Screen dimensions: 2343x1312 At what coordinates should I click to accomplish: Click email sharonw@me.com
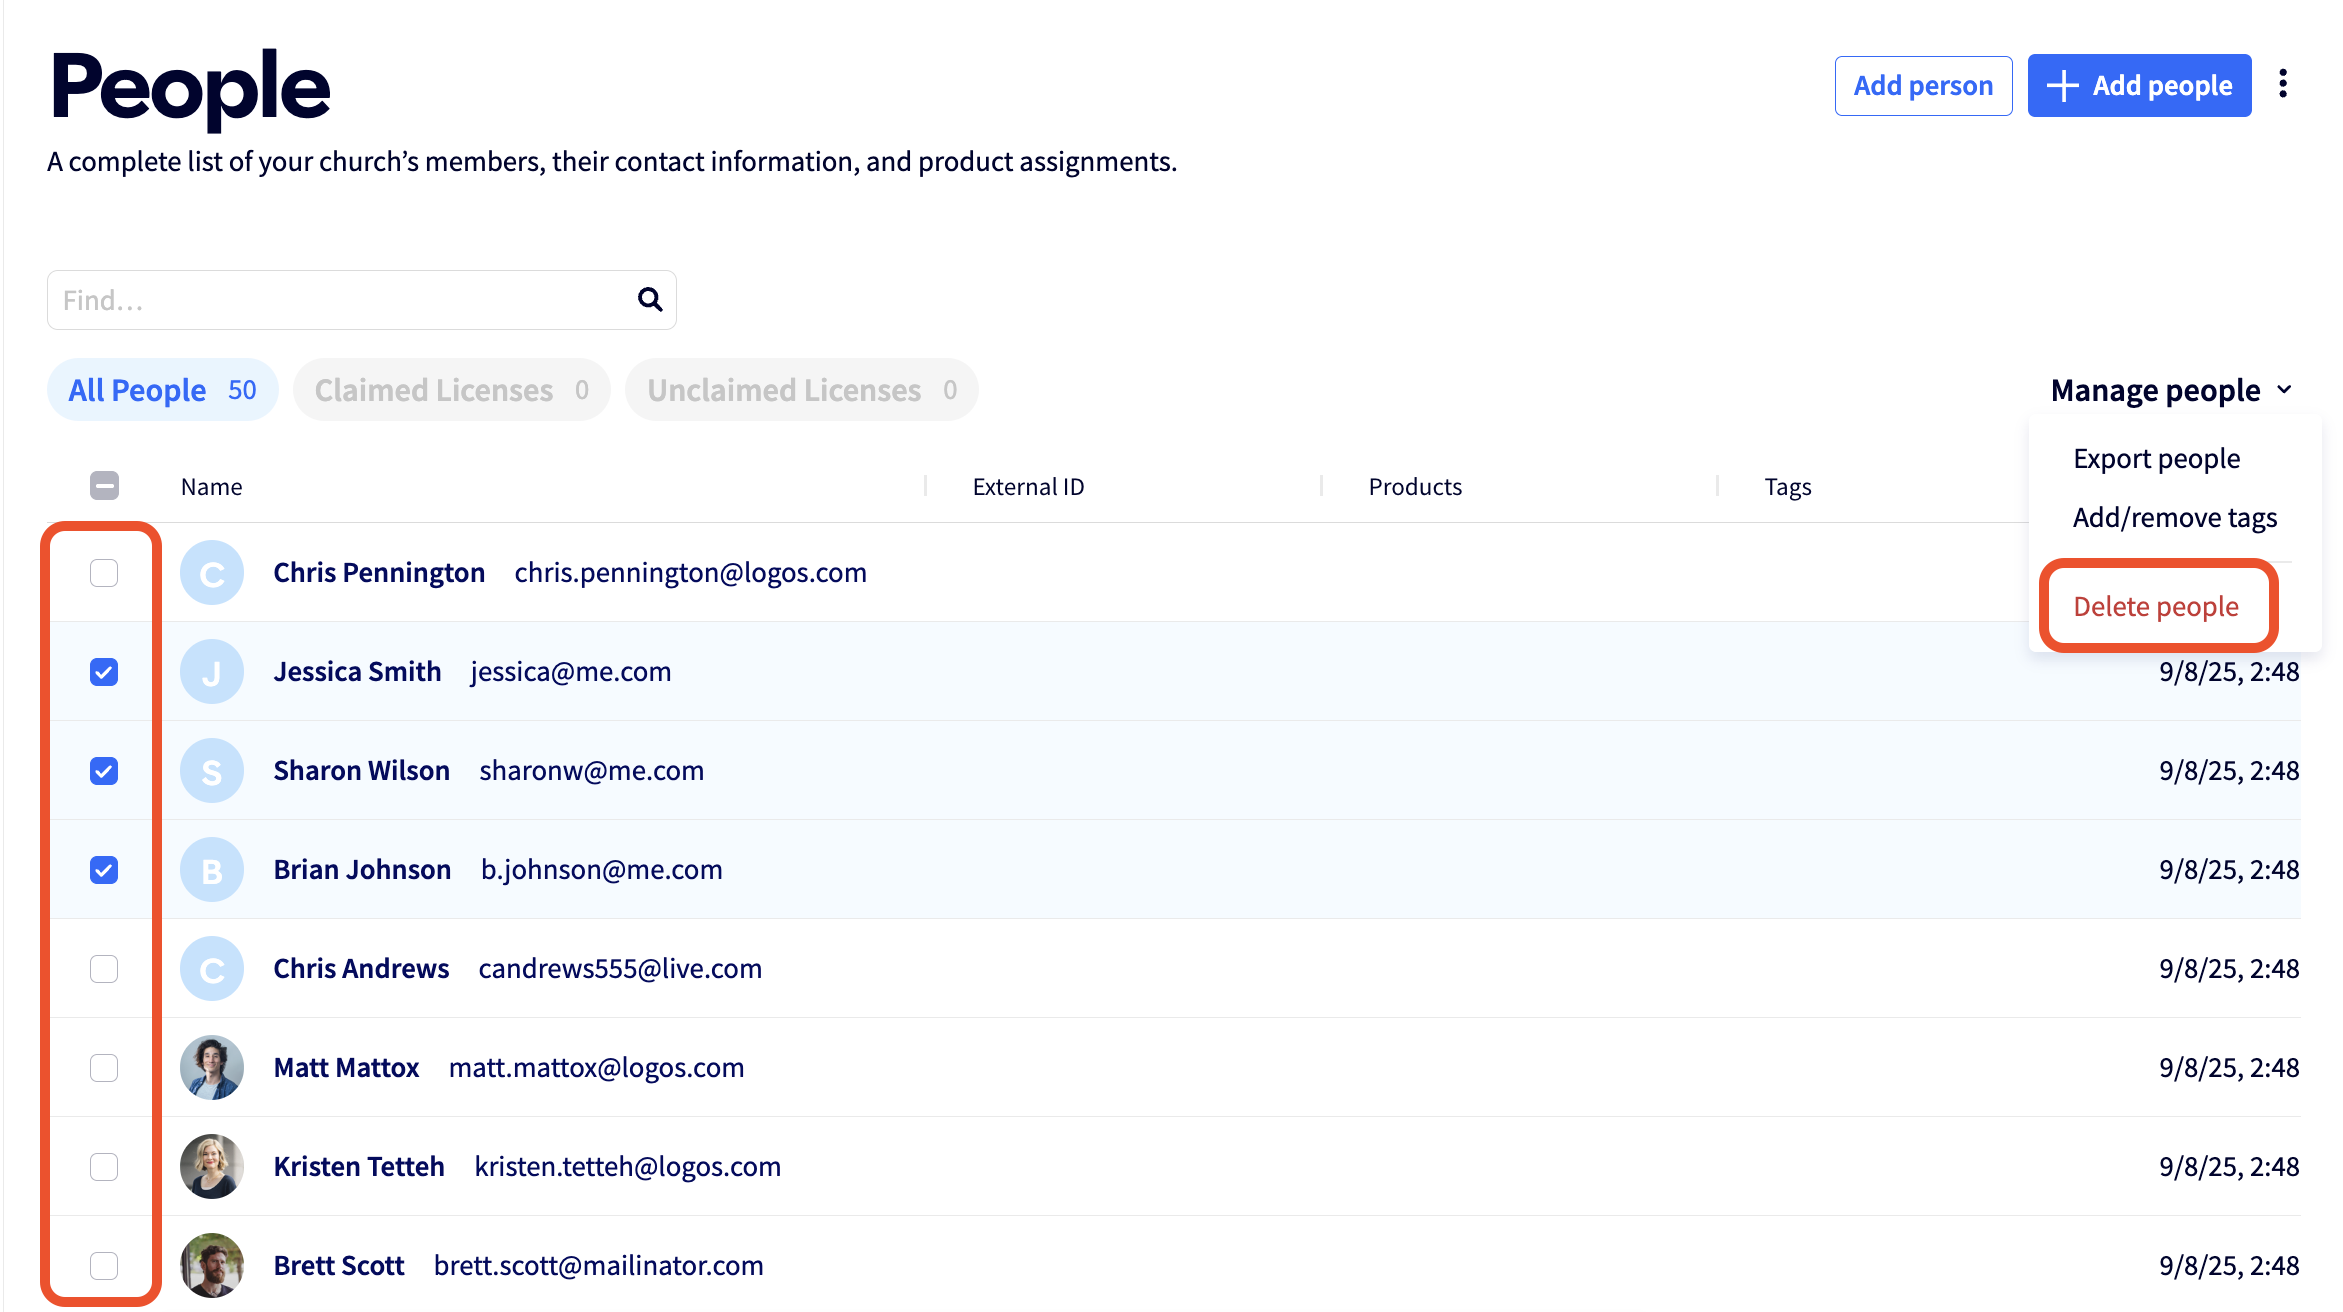[592, 771]
